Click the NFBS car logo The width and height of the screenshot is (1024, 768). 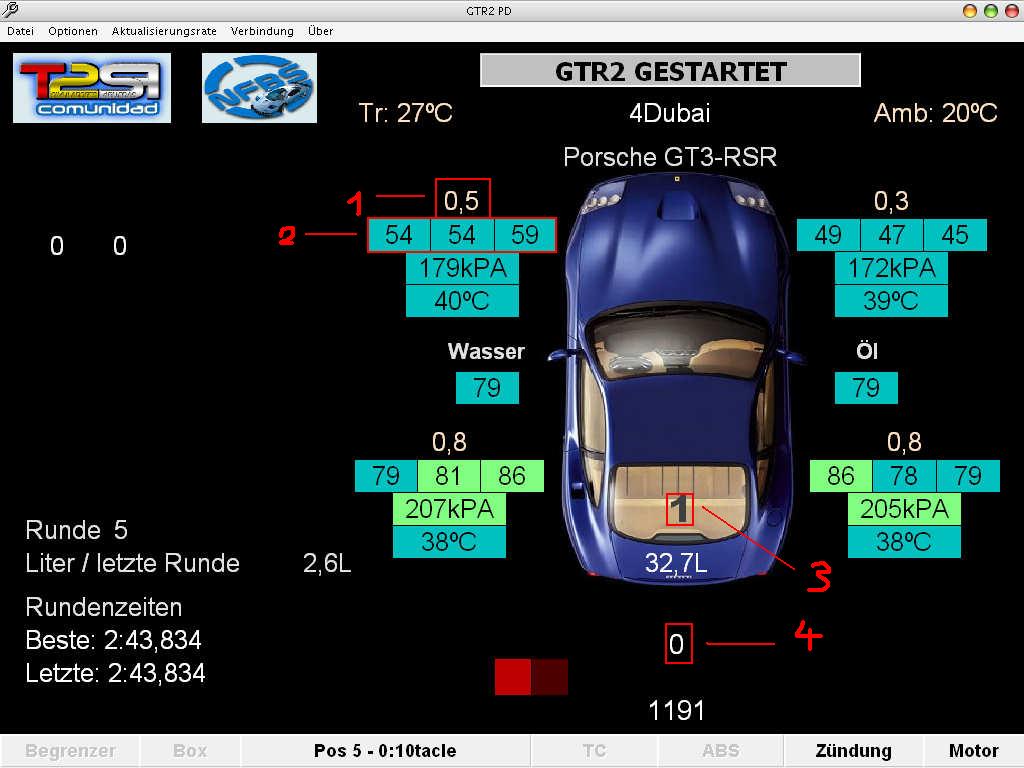click(259, 88)
